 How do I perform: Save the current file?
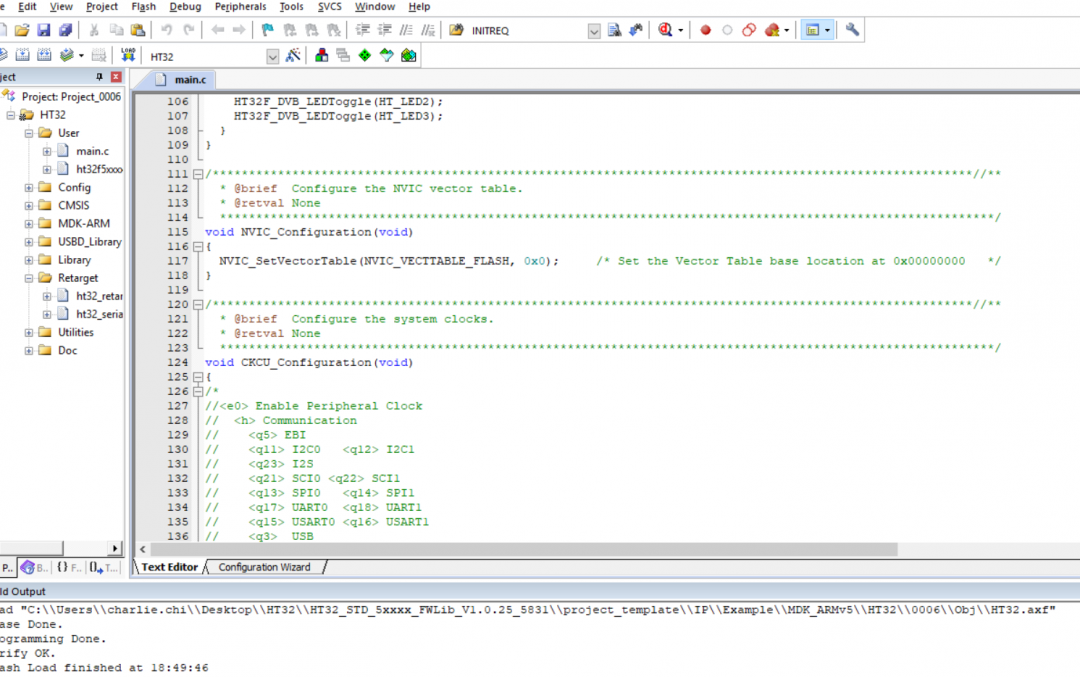coord(43,30)
